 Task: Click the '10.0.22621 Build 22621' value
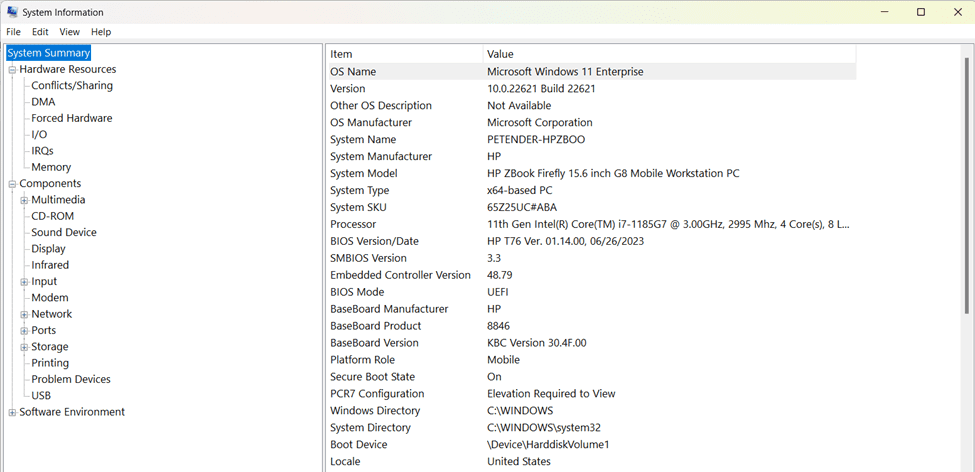tap(541, 88)
